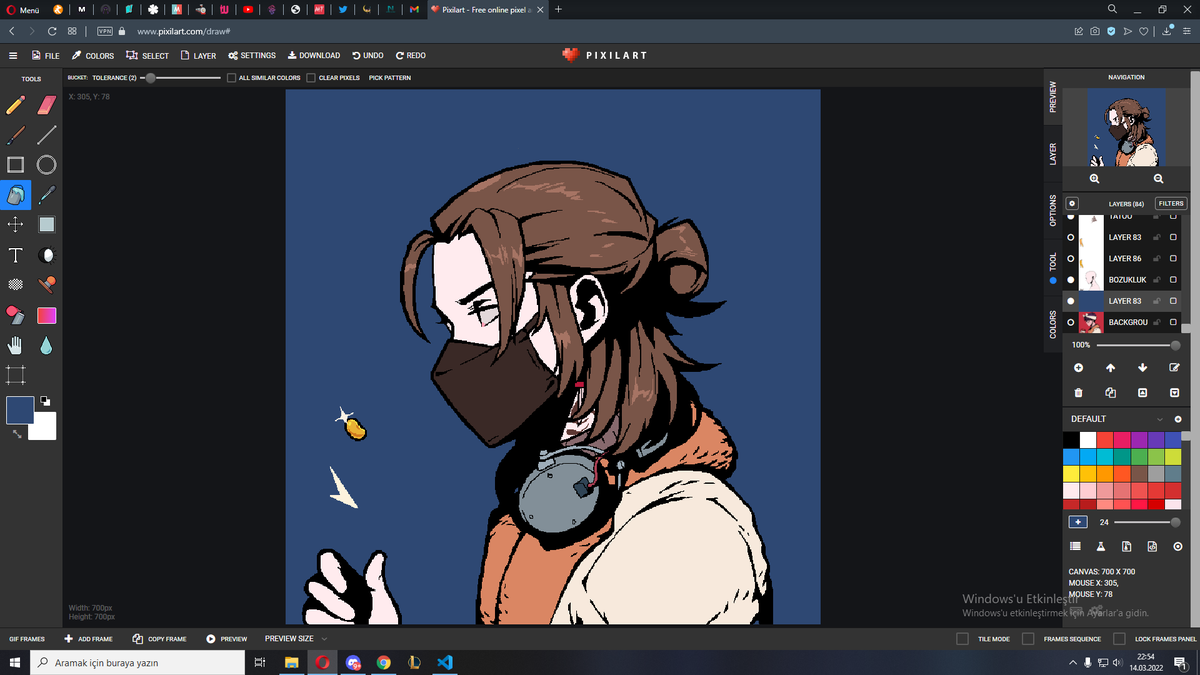The height and width of the screenshot is (675, 1200).
Task: Toggle visibility of BACKGROU layer
Action: [x=1071, y=322]
